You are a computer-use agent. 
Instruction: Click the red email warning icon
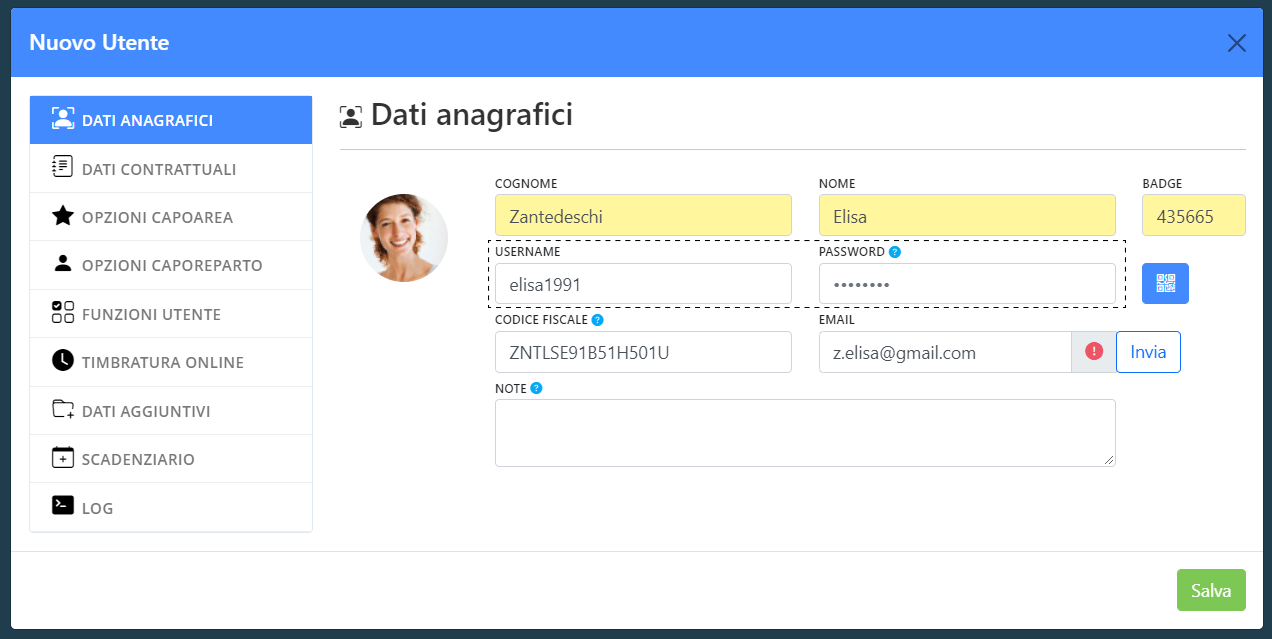click(x=1094, y=352)
